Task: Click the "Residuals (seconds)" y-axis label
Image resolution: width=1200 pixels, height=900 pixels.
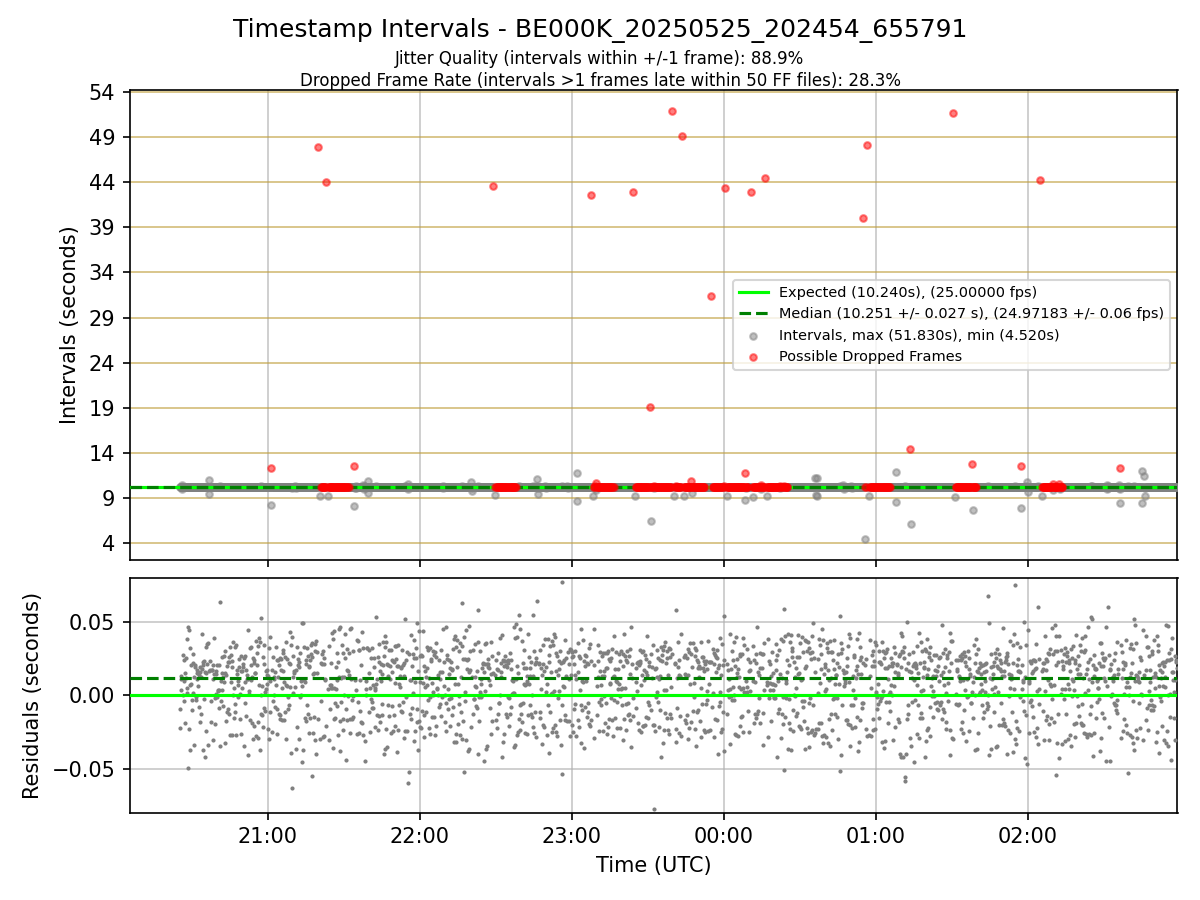Action: pos(32,696)
